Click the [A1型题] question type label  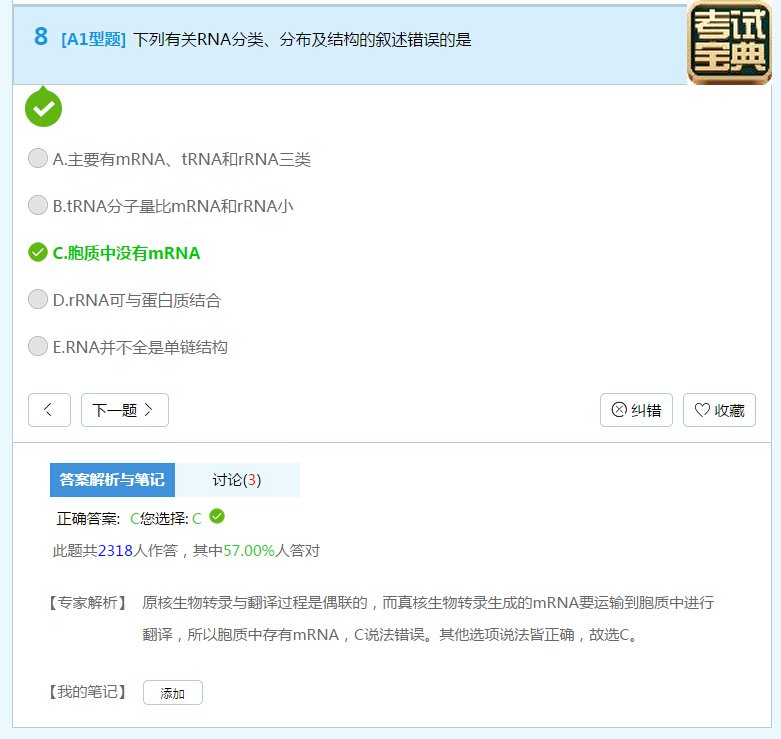click(x=94, y=39)
